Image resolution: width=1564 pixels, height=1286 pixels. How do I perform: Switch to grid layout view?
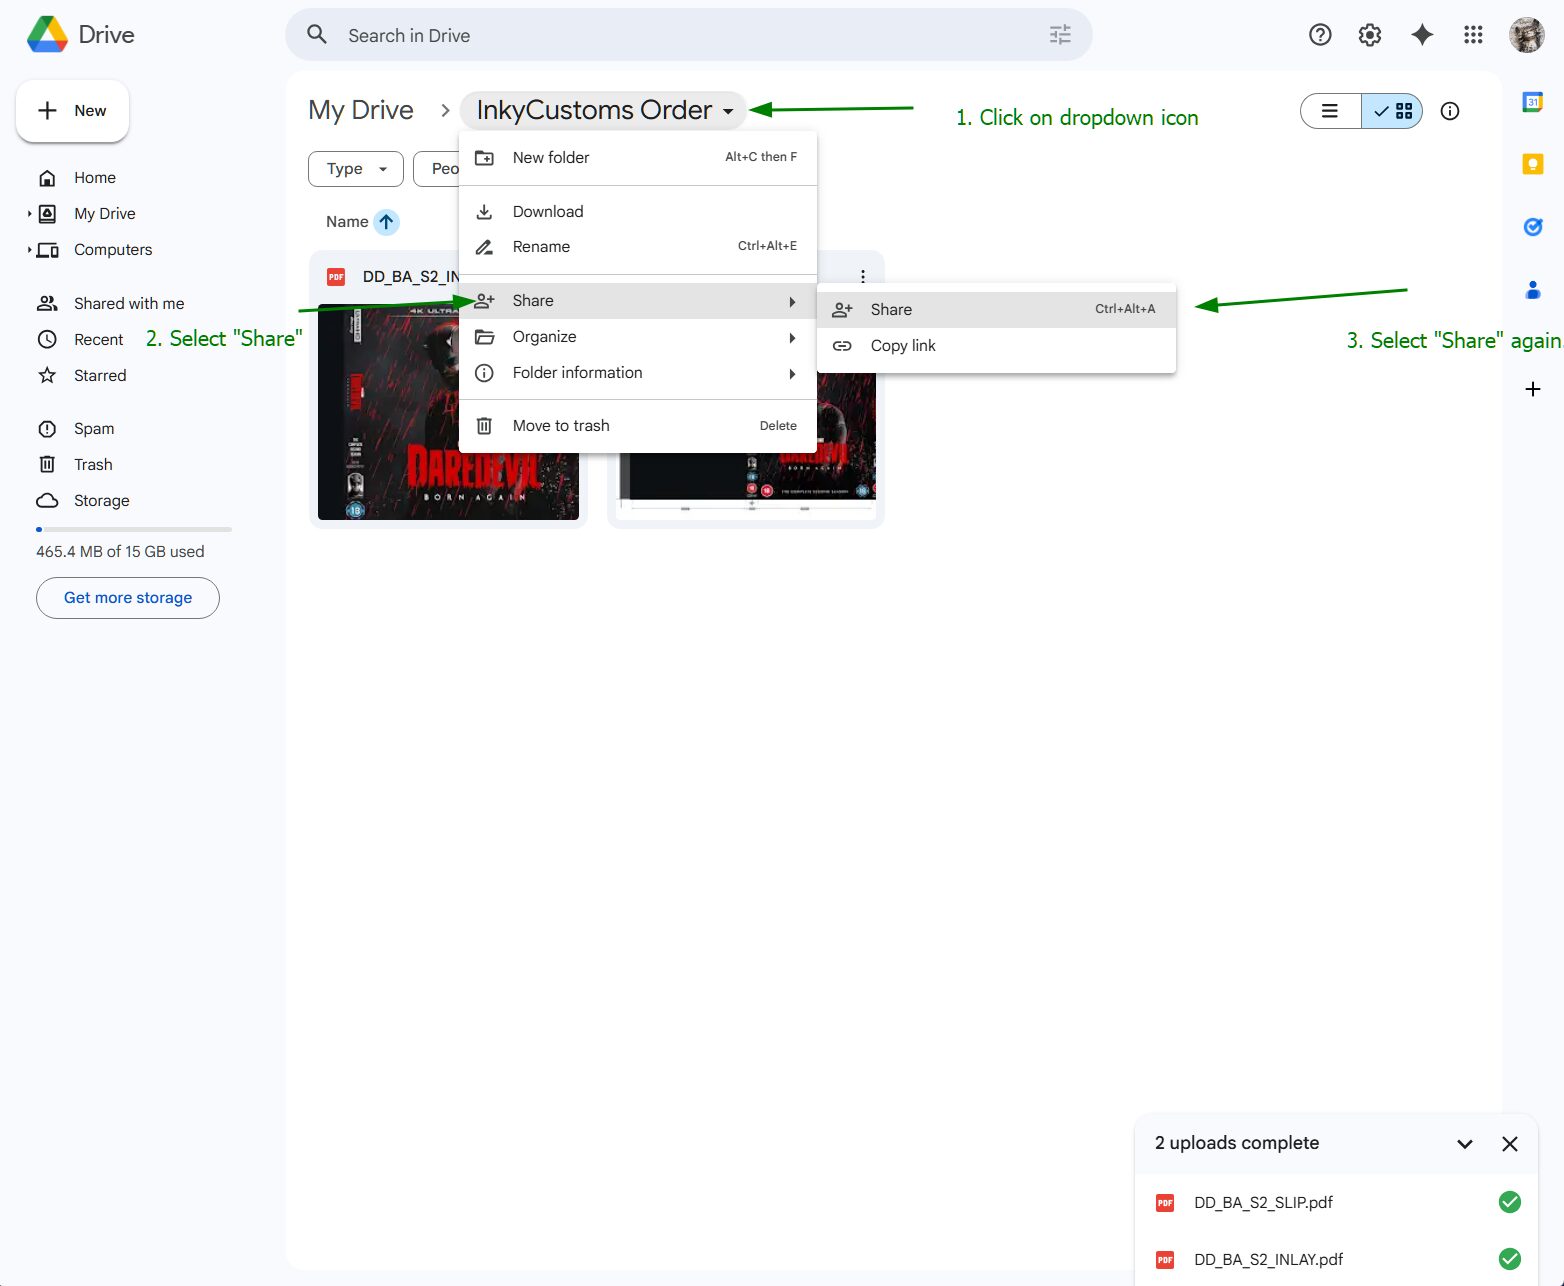(1392, 111)
